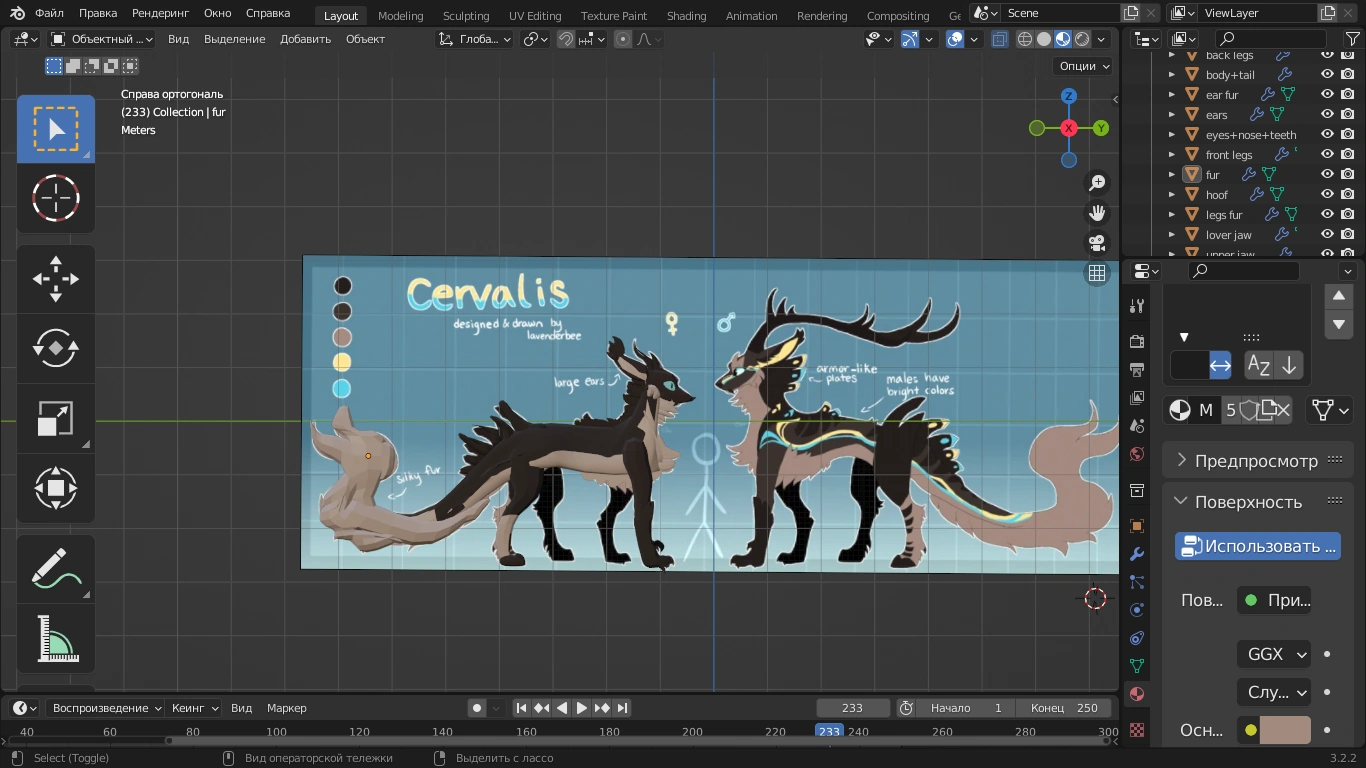Expand the body+tail collection in the outliner
This screenshot has width=1366, height=768.
pyautogui.click(x=1173, y=74)
